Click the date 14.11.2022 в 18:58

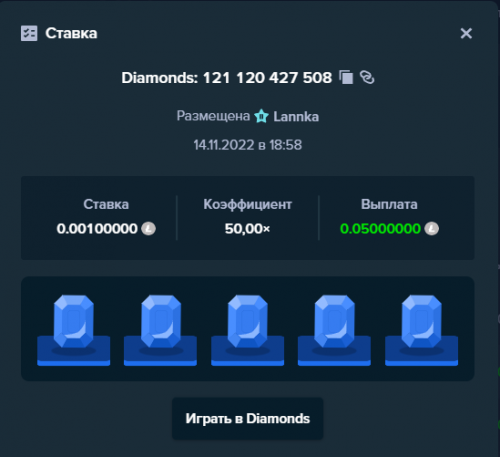click(248, 145)
